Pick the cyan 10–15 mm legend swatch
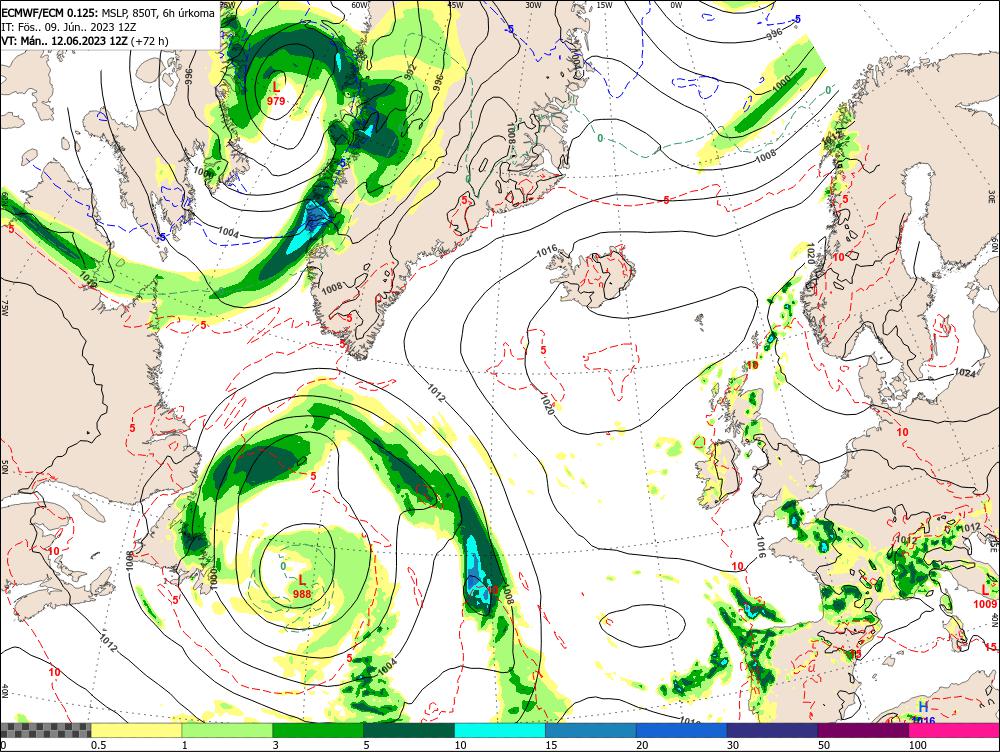This screenshot has width=1000, height=752. [x=500, y=730]
